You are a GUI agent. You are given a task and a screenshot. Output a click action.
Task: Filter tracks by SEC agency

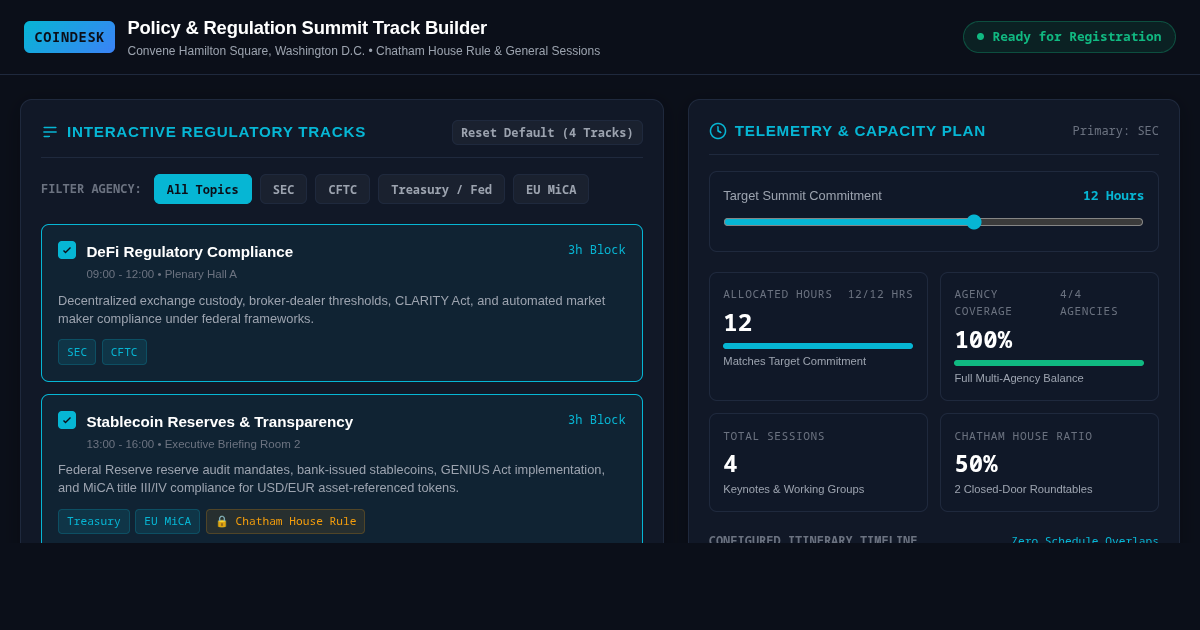point(284,189)
